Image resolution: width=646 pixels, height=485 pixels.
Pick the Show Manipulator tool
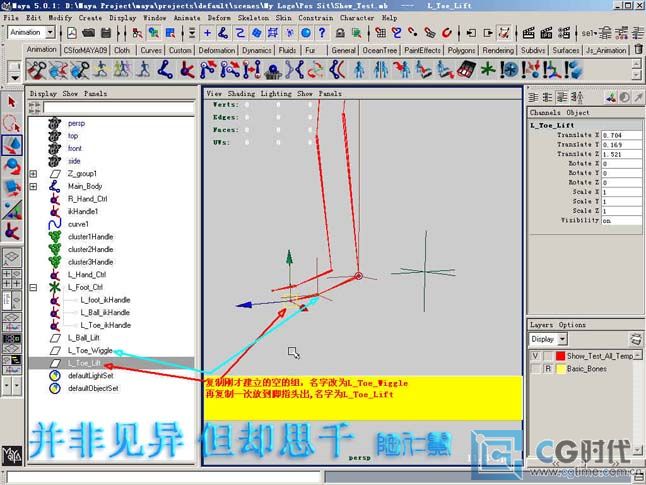[x=12, y=210]
